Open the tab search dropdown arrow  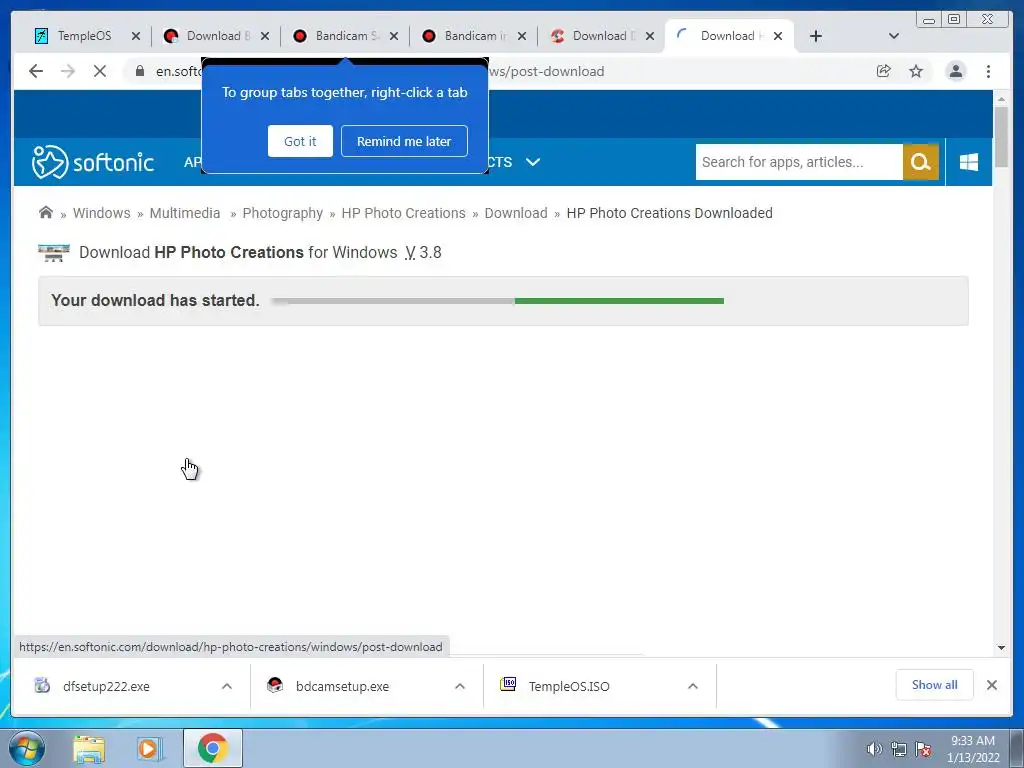(894, 36)
